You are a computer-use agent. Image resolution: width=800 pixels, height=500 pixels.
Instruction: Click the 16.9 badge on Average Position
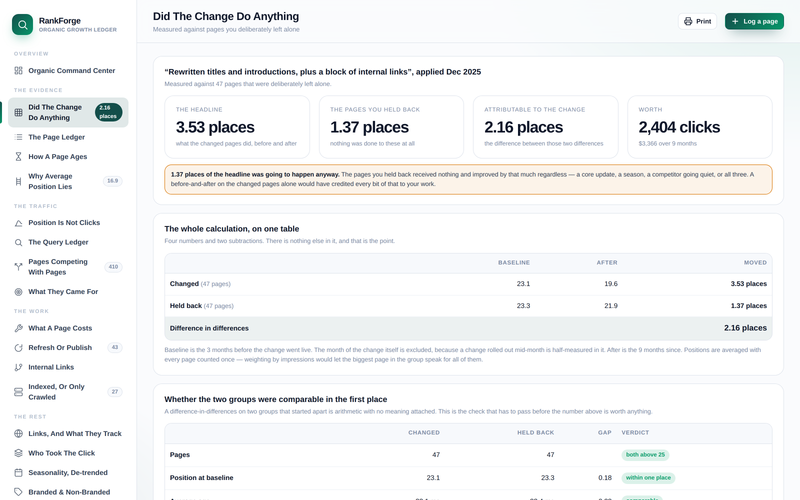point(113,181)
